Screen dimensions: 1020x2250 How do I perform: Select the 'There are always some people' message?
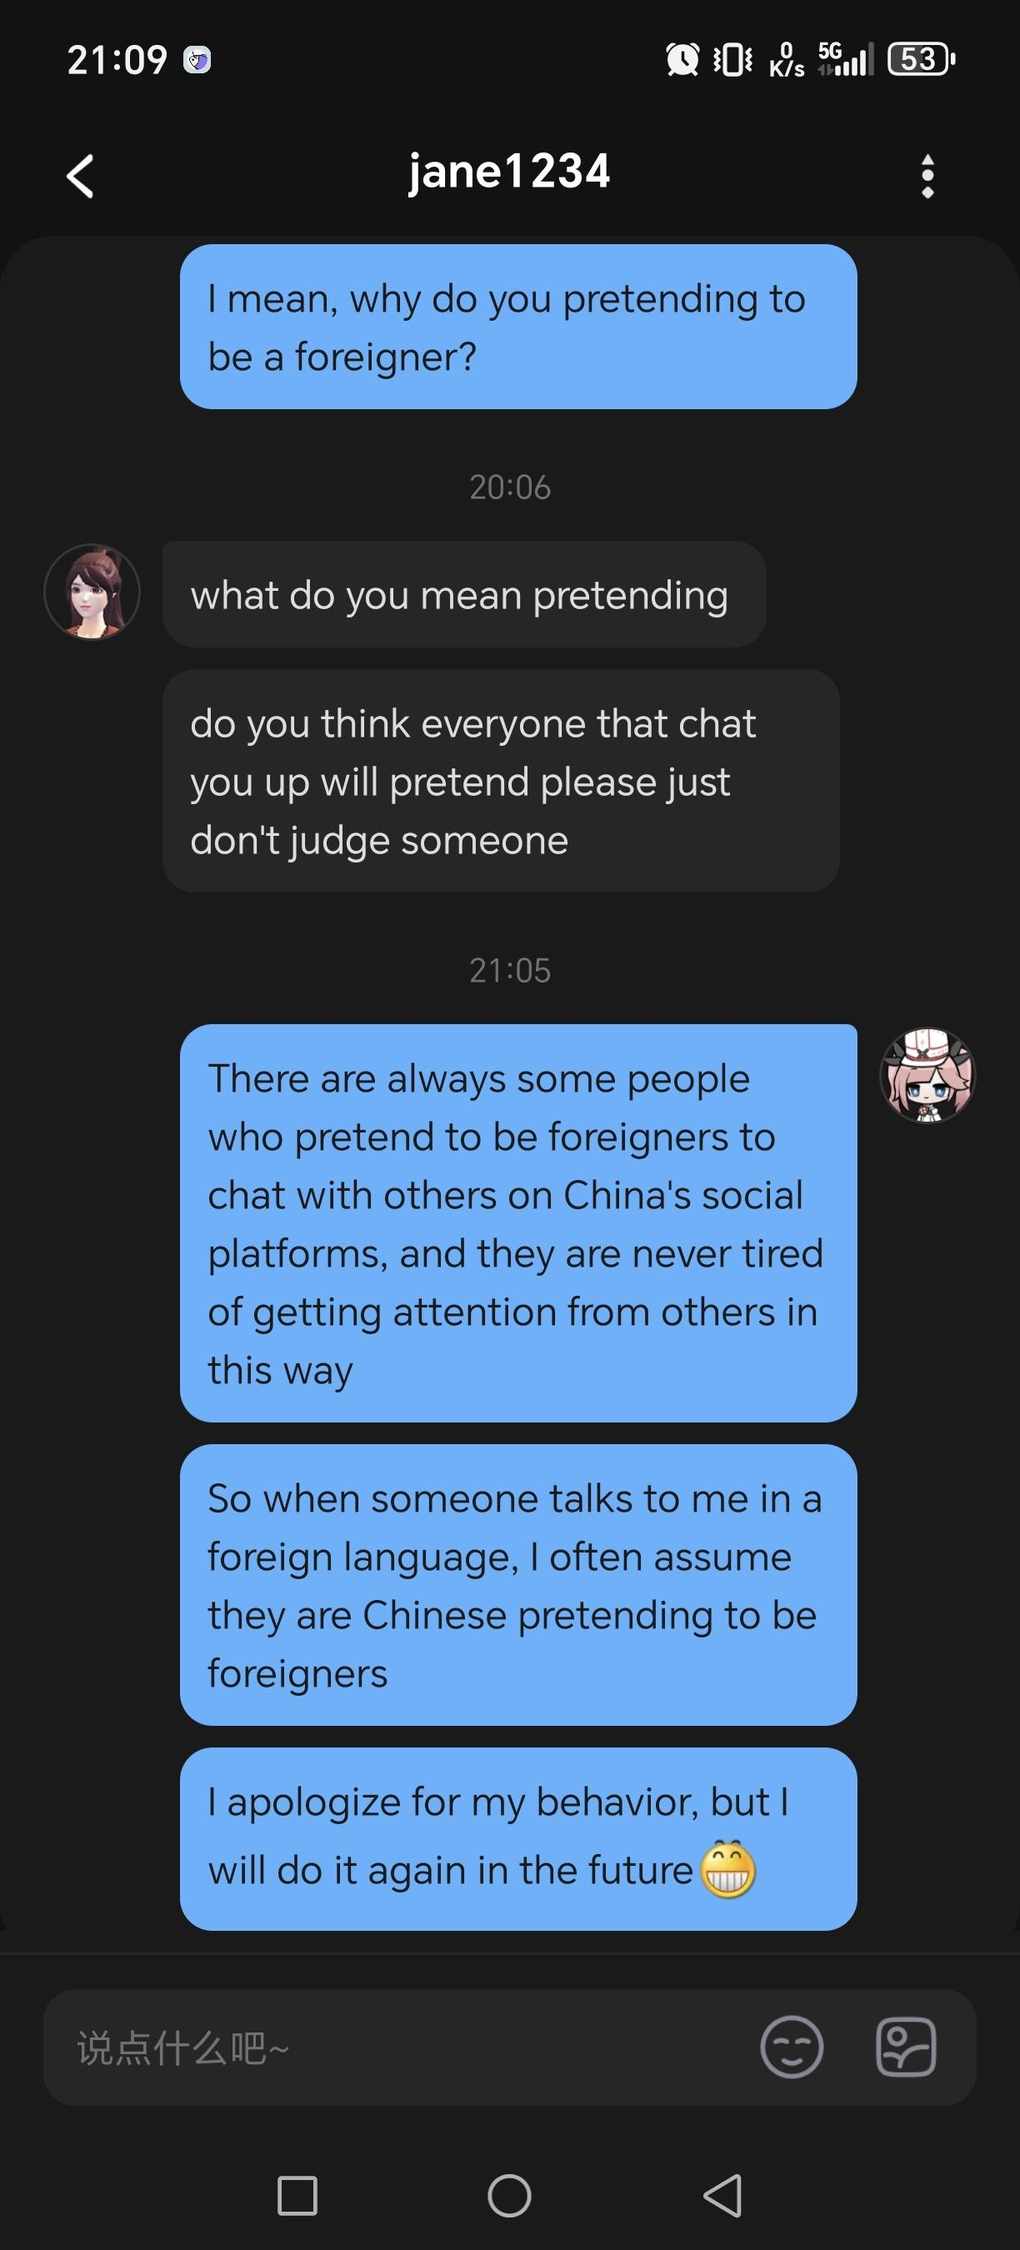pos(518,1223)
